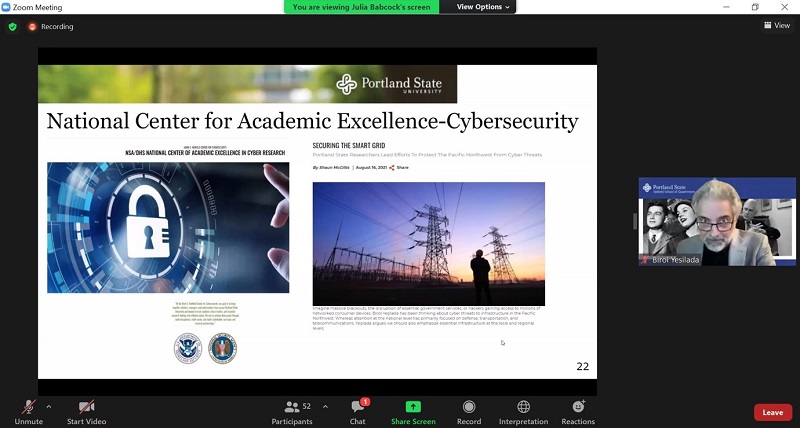The height and width of the screenshot is (428, 800).
Task: Start video camera
Action: [x=86, y=412]
